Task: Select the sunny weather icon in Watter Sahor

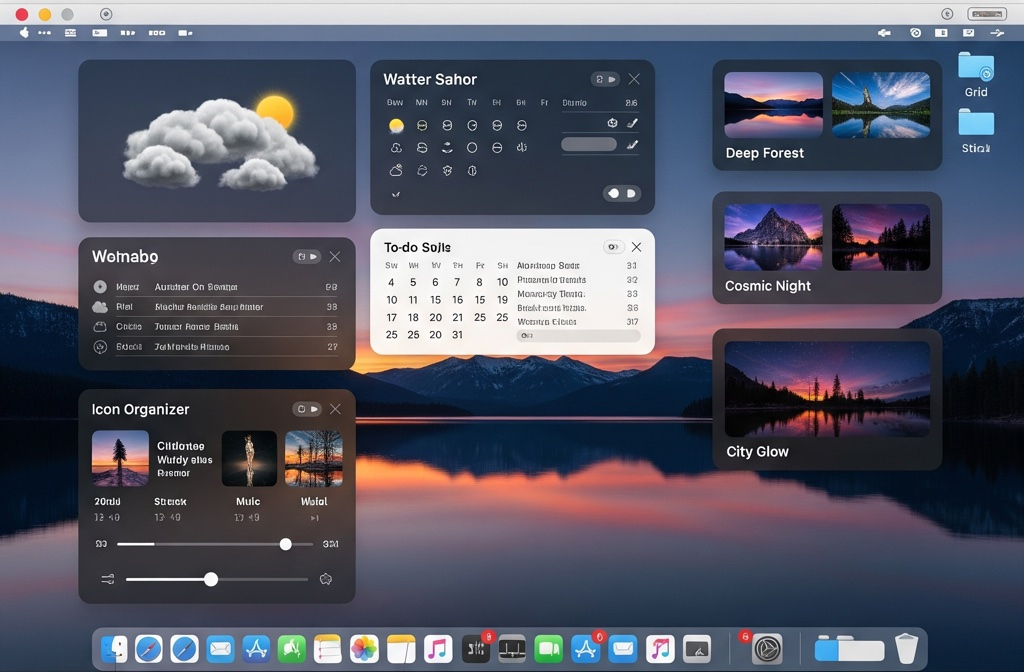Action: pos(396,124)
